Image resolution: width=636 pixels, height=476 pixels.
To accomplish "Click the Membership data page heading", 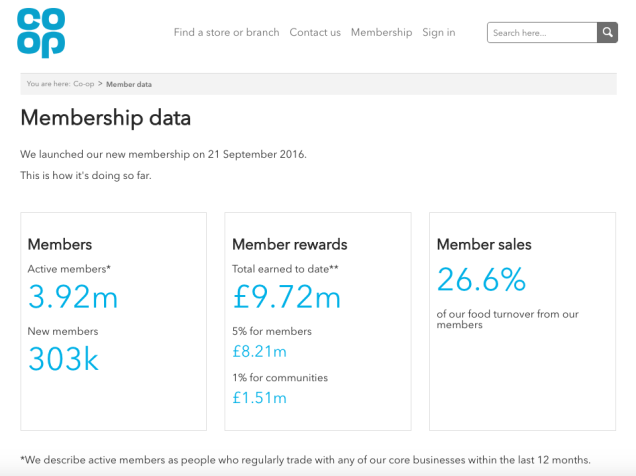I will [x=105, y=118].
